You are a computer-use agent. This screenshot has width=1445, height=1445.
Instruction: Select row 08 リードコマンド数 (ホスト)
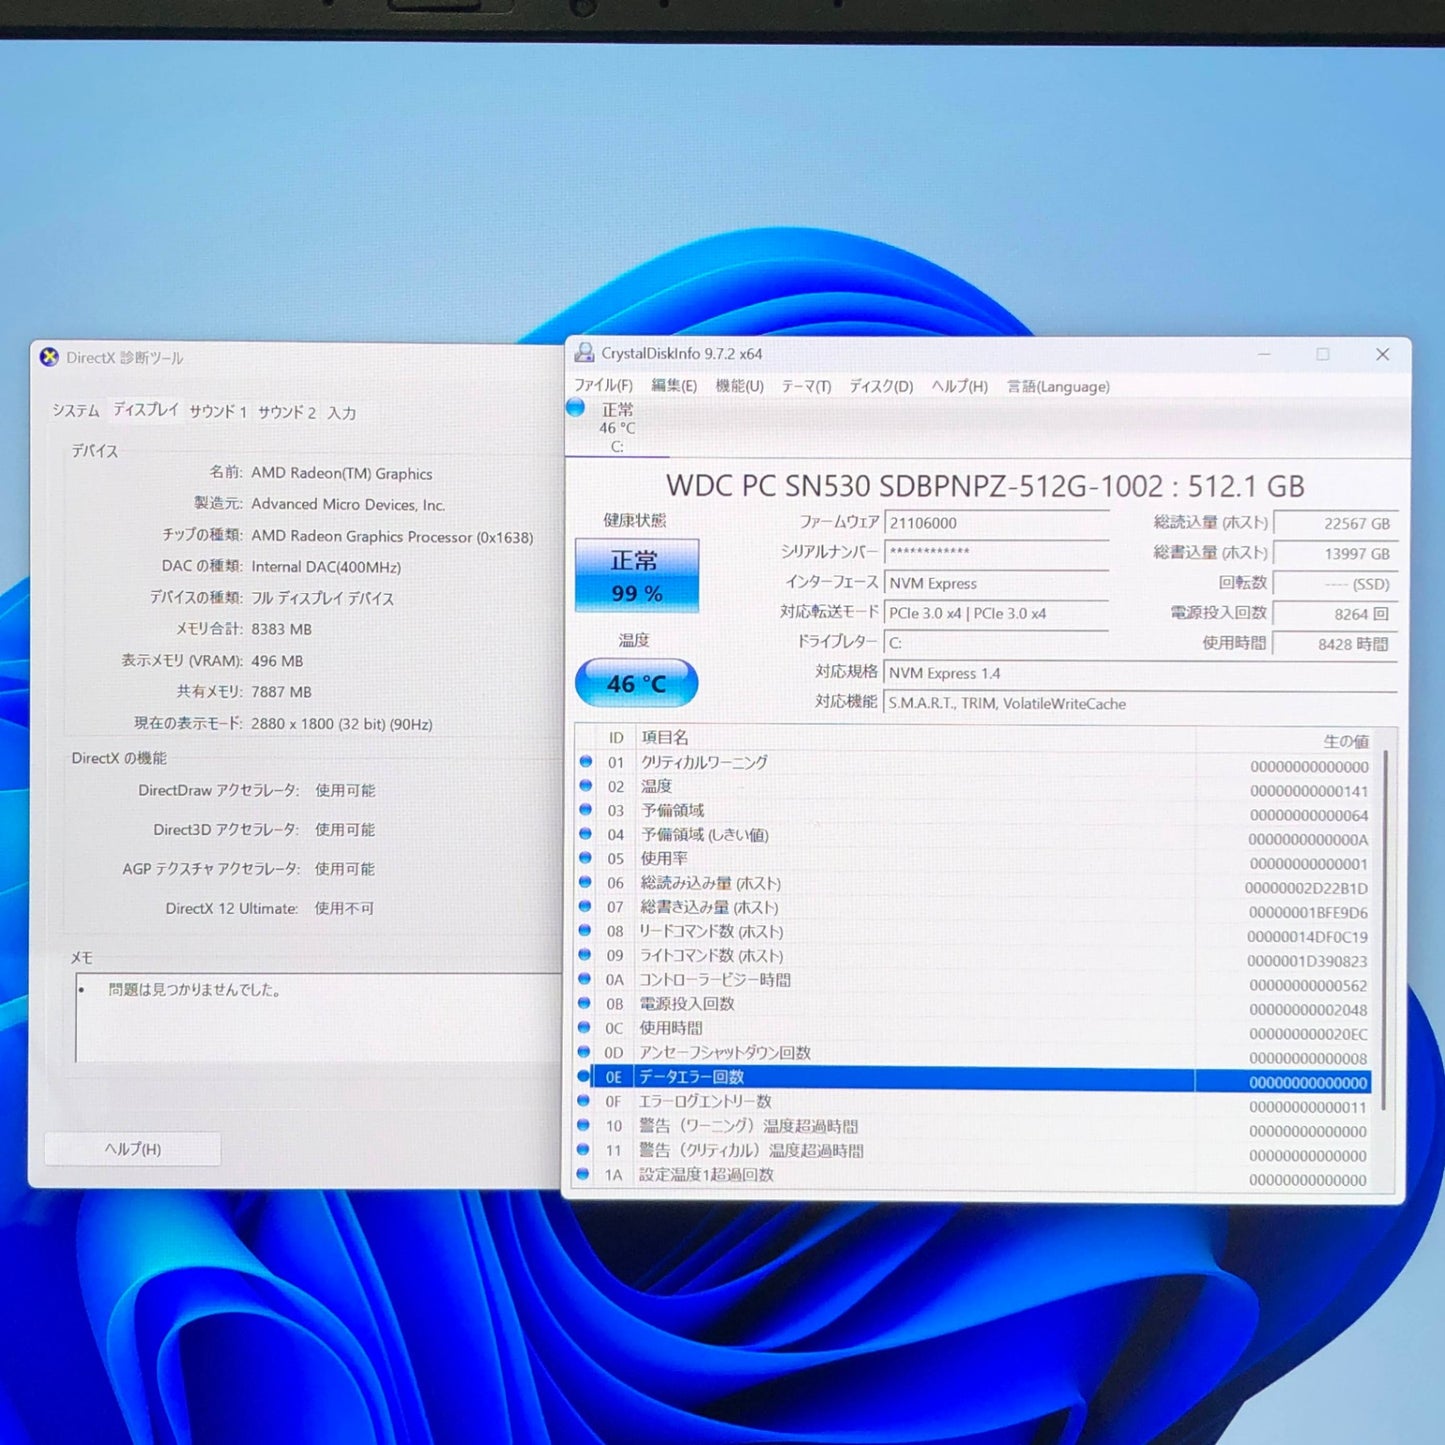pyautogui.click(x=974, y=932)
